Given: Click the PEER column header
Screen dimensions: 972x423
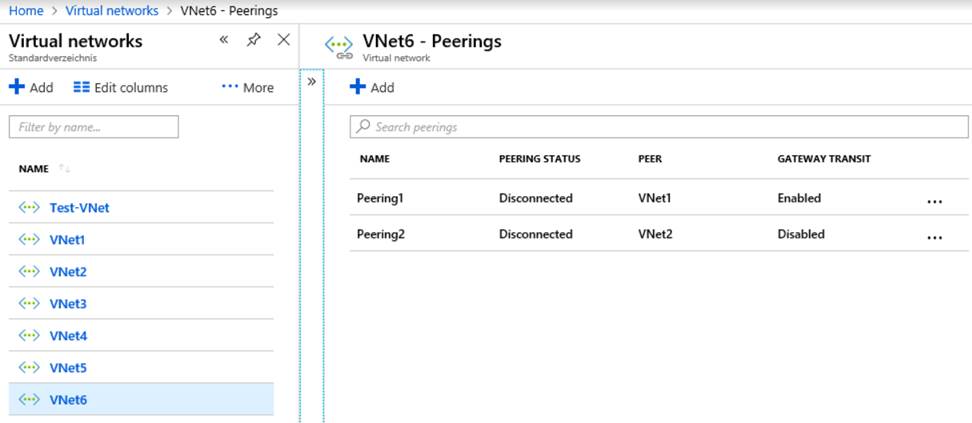Looking at the screenshot, I should click(650, 159).
